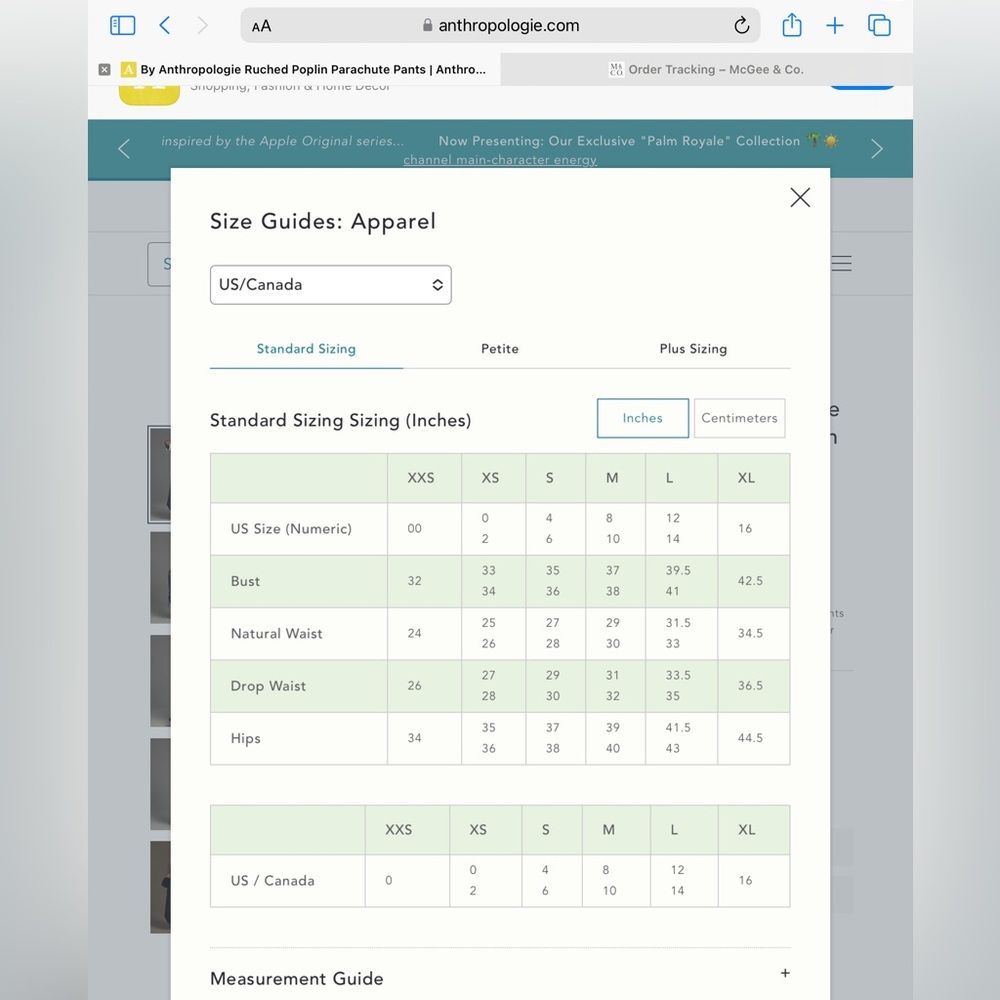
Task: Switch to Order Tracking McGee & Co. tab
Action: click(706, 70)
